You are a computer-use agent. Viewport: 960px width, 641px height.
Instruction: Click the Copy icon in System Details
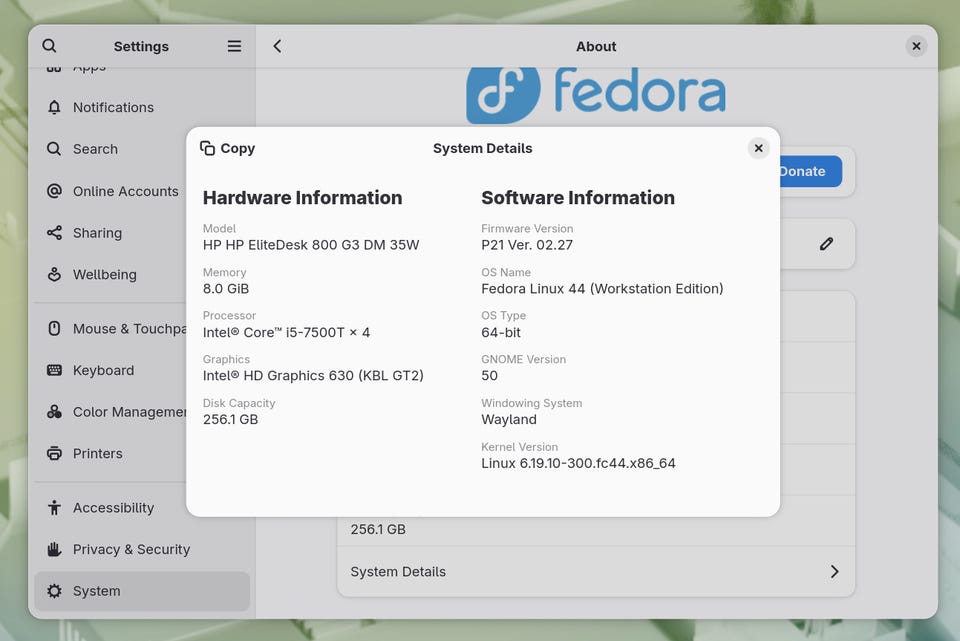pyautogui.click(x=208, y=148)
